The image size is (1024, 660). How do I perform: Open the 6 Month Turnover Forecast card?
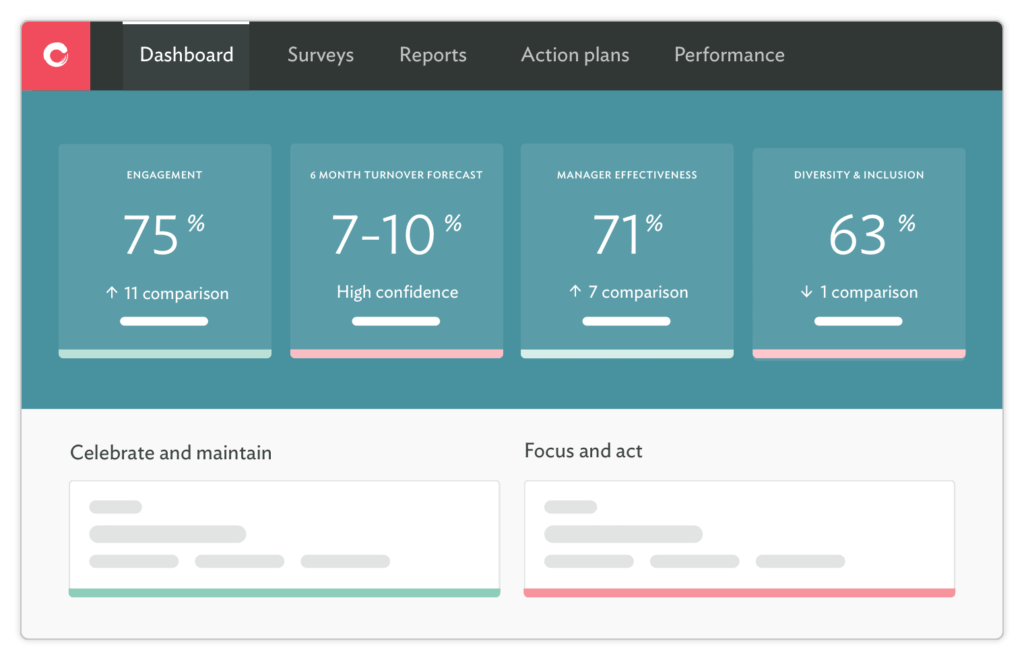point(396,250)
